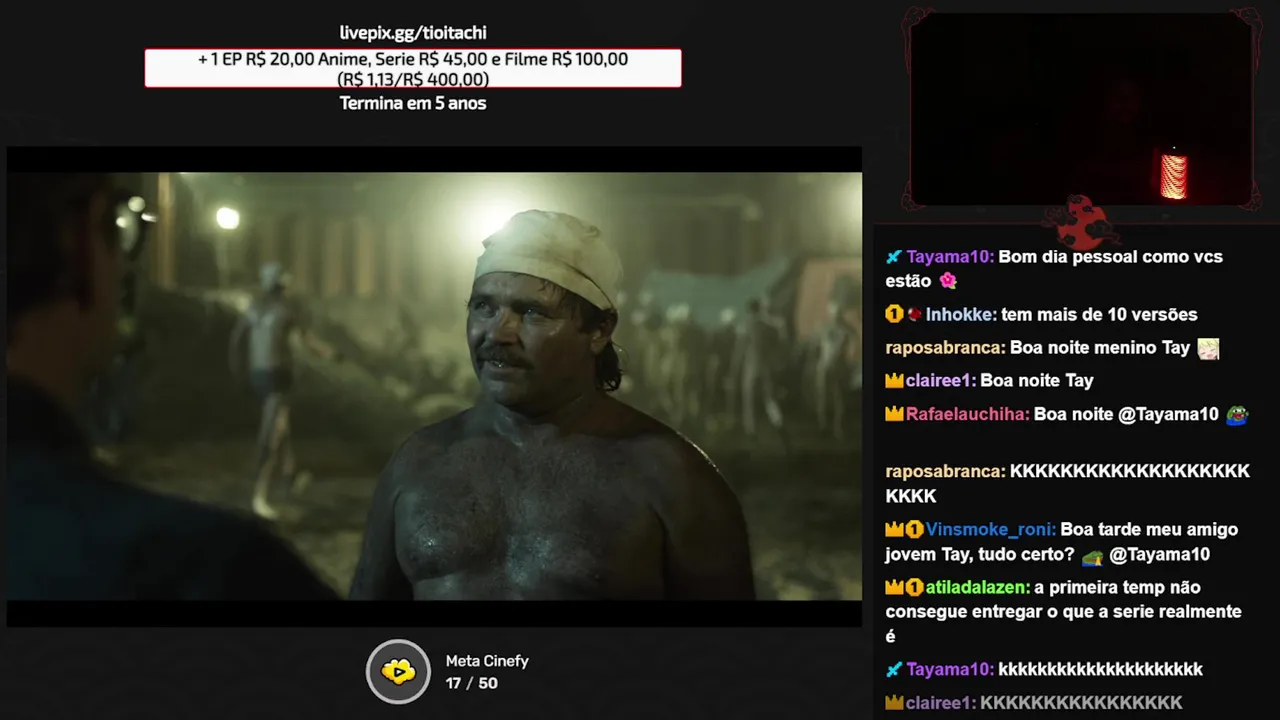Click the number-one badge before Inhokke
1280x720 pixels.
click(894, 314)
